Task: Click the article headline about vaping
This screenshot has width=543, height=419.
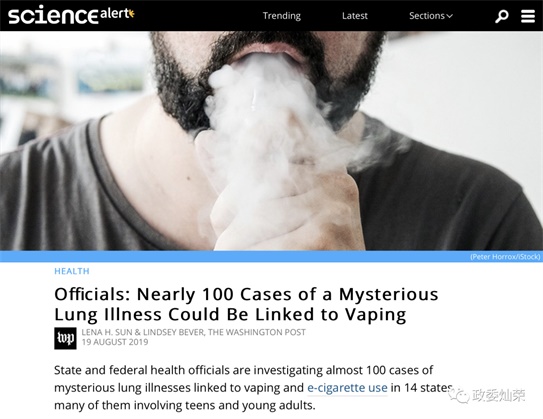Action: pyautogui.click(x=246, y=304)
